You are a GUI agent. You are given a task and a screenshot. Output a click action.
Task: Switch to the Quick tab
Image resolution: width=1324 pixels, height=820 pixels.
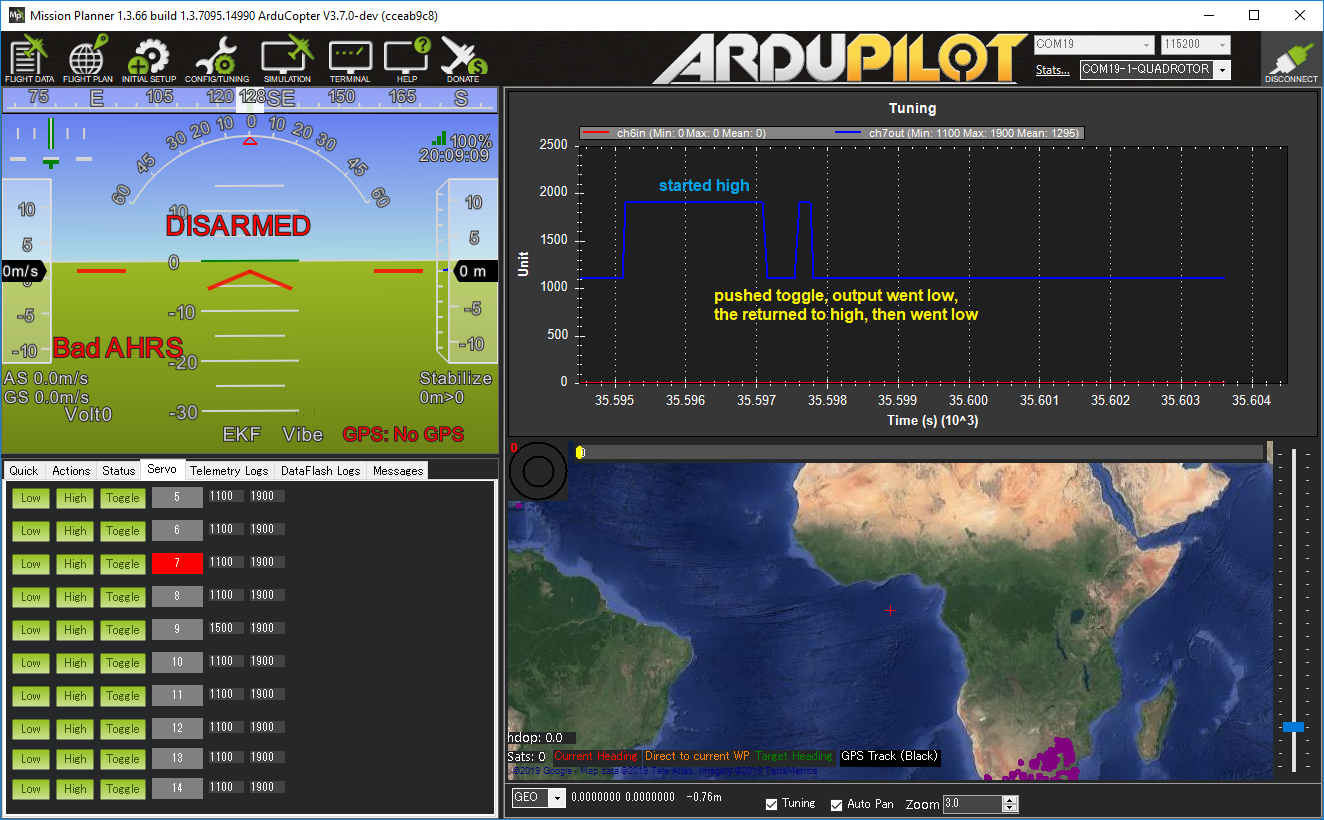(24, 470)
